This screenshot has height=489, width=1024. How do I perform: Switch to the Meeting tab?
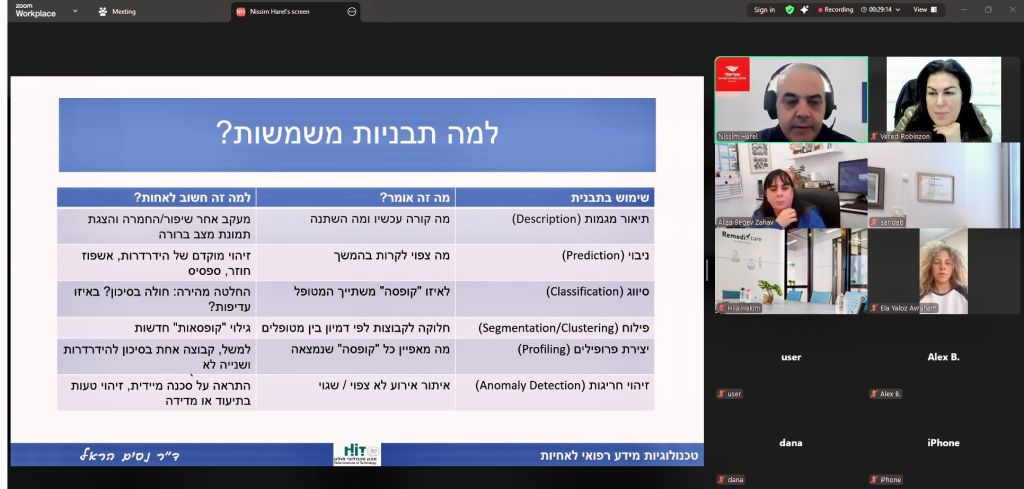click(x=118, y=11)
